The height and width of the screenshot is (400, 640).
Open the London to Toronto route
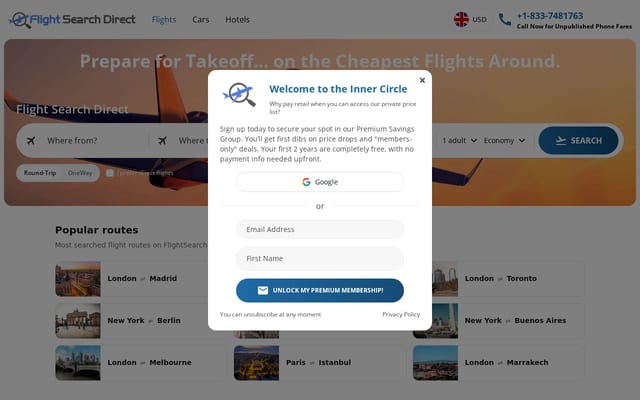(x=500, y=278)
